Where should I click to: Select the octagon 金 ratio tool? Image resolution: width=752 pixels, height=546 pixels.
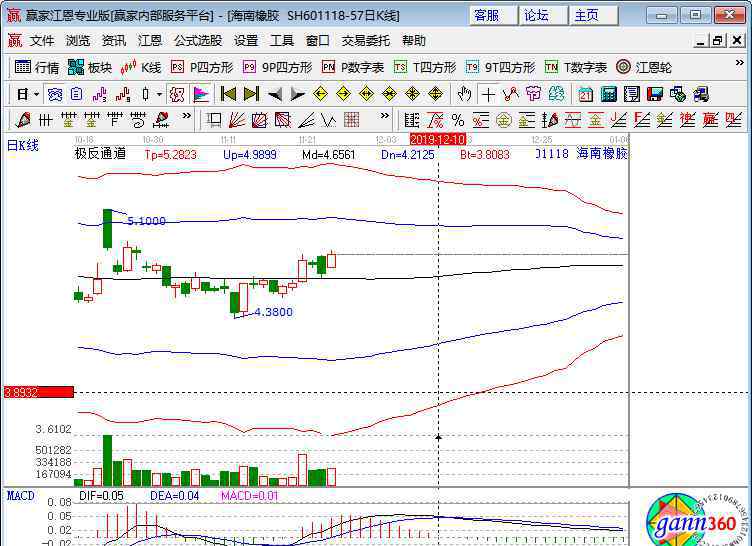[x=504, y=120]
